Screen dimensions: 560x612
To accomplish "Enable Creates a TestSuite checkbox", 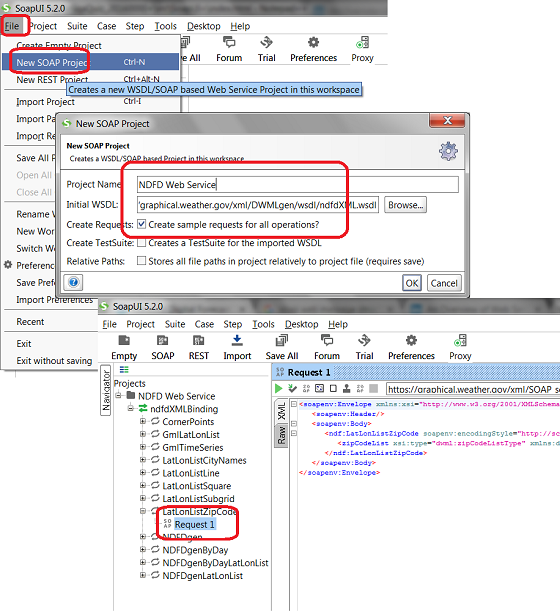I will point(141,243).
